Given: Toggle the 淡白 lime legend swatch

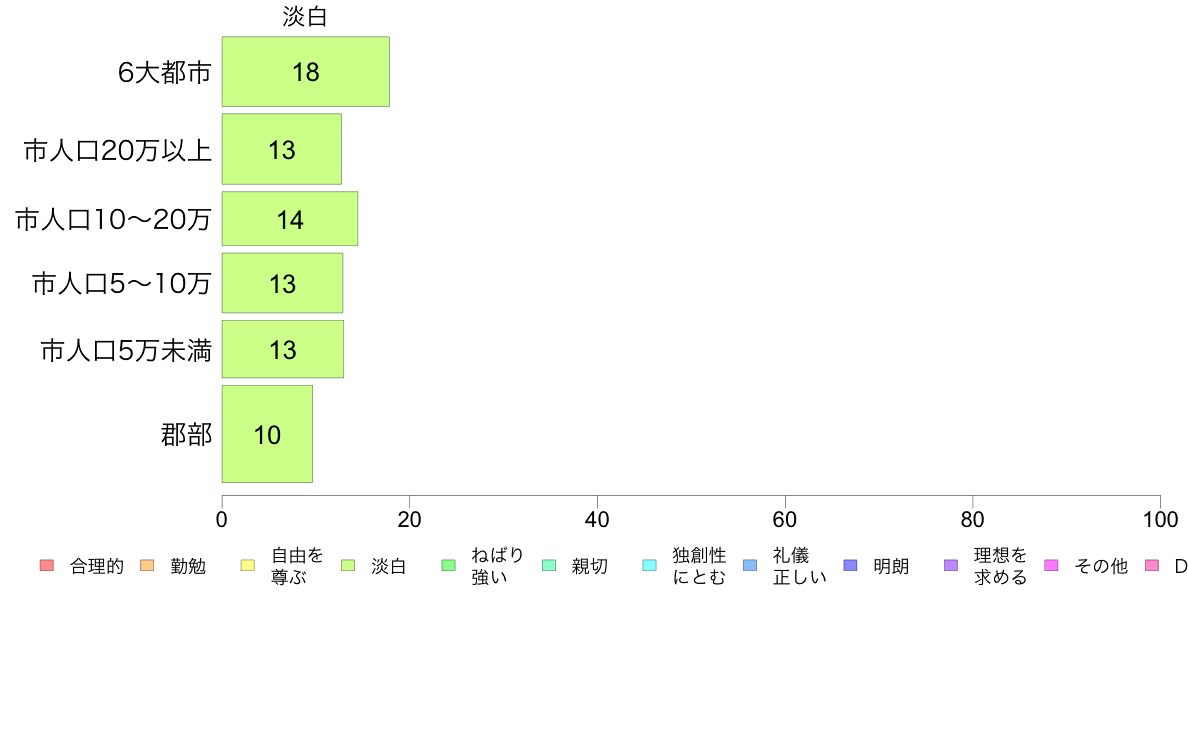Looking at the screenshot, I should tap(348, 565).
